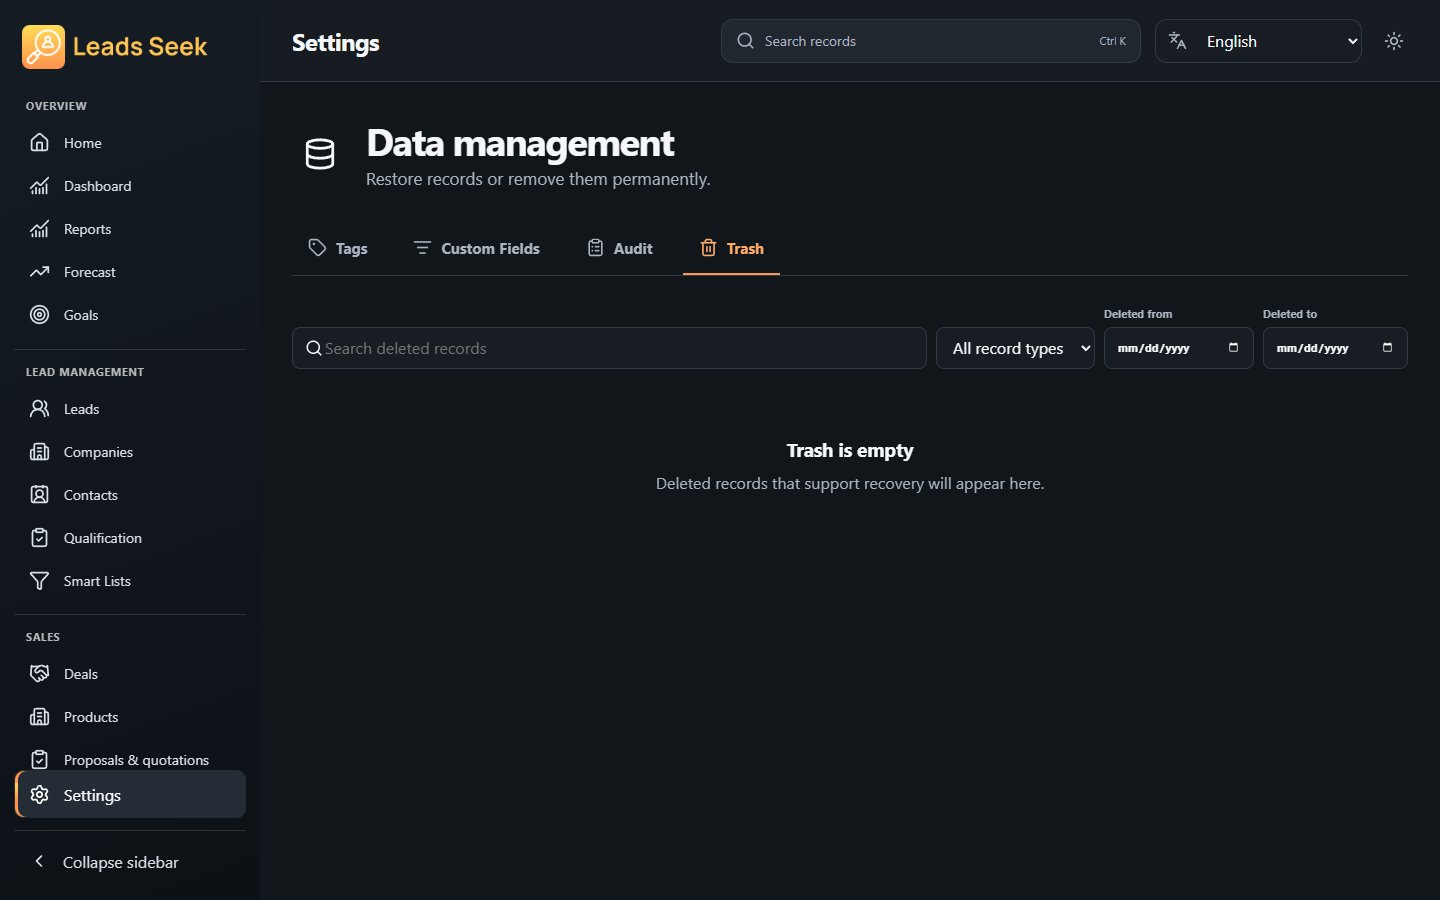1440x900 pixels.
Task: Open Deleted from calendar picker
Action: pos(1233,348)
